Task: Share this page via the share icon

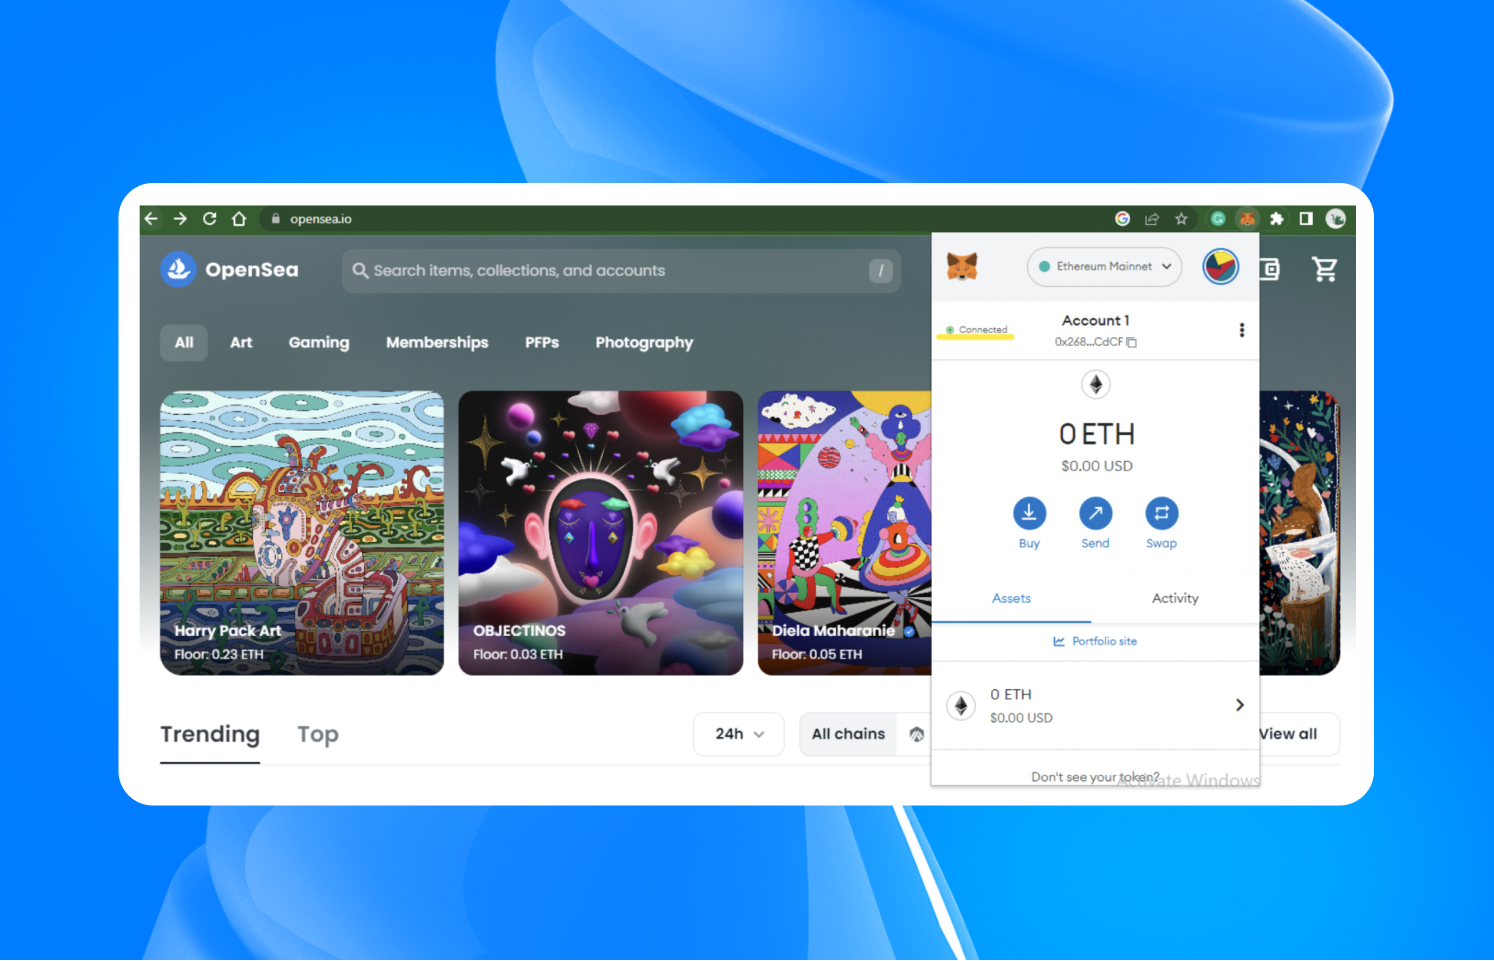Action: point(1152,219)
